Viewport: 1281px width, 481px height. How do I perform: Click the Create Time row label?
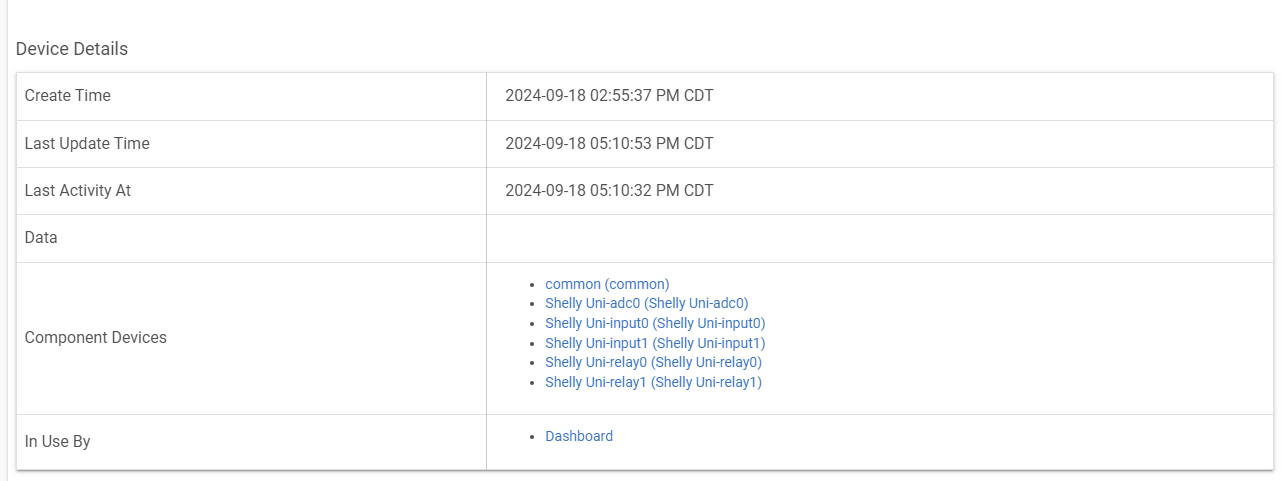click(67, 96)
